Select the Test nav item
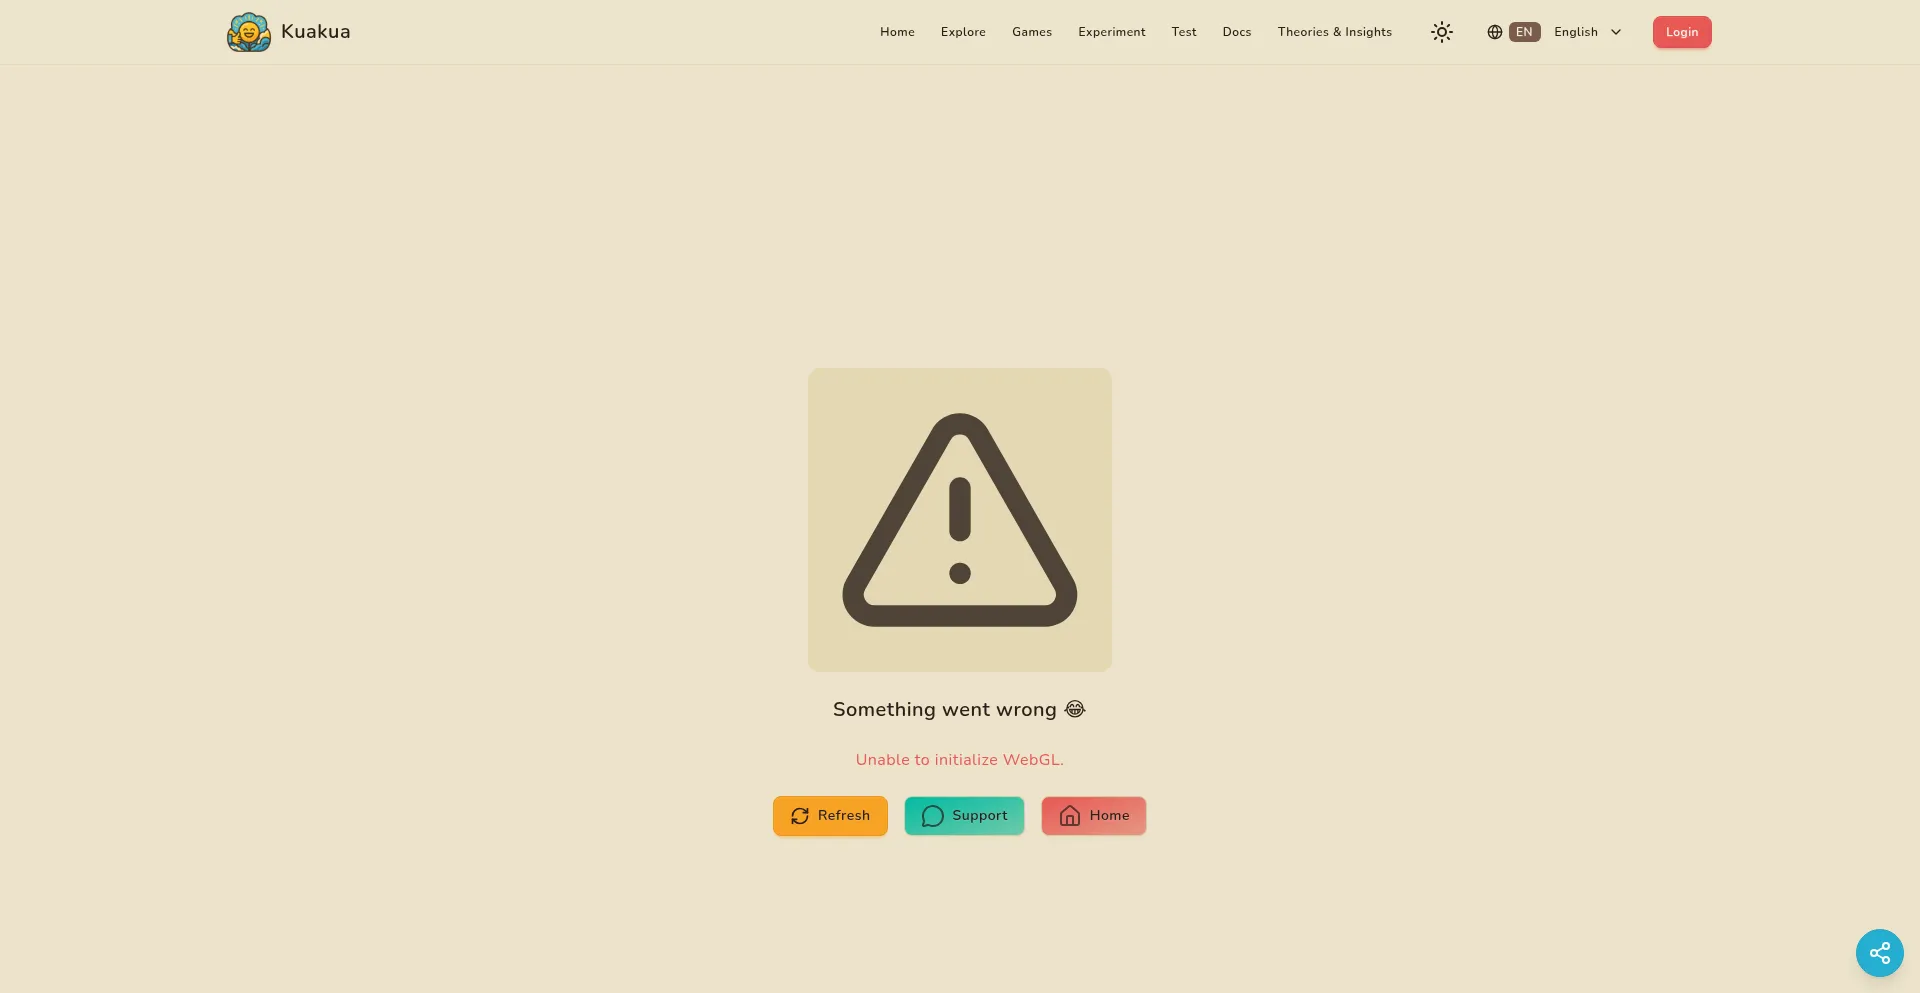This screenshot has width=1920, height=993. point(1184,32)
